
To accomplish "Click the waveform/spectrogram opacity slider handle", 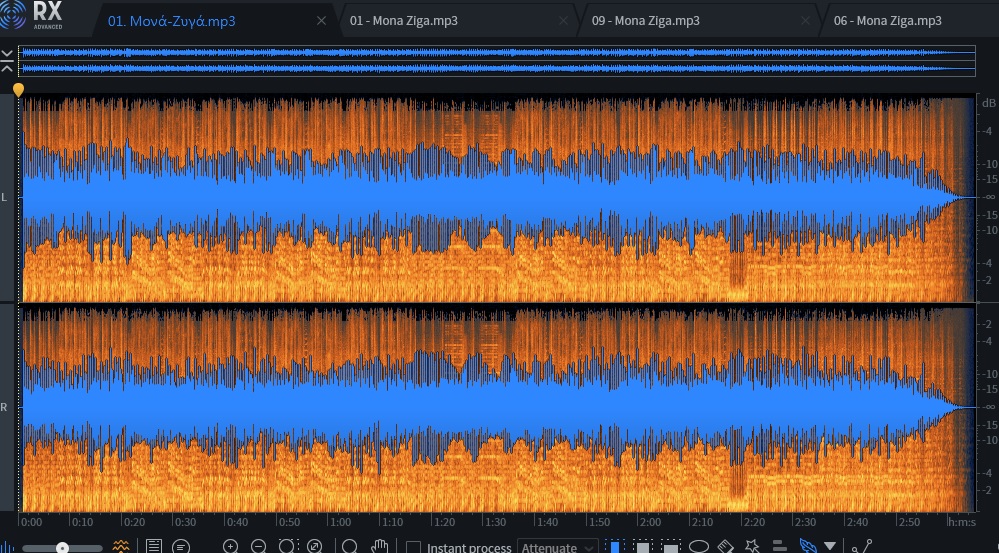I will [x=62, y=548].
